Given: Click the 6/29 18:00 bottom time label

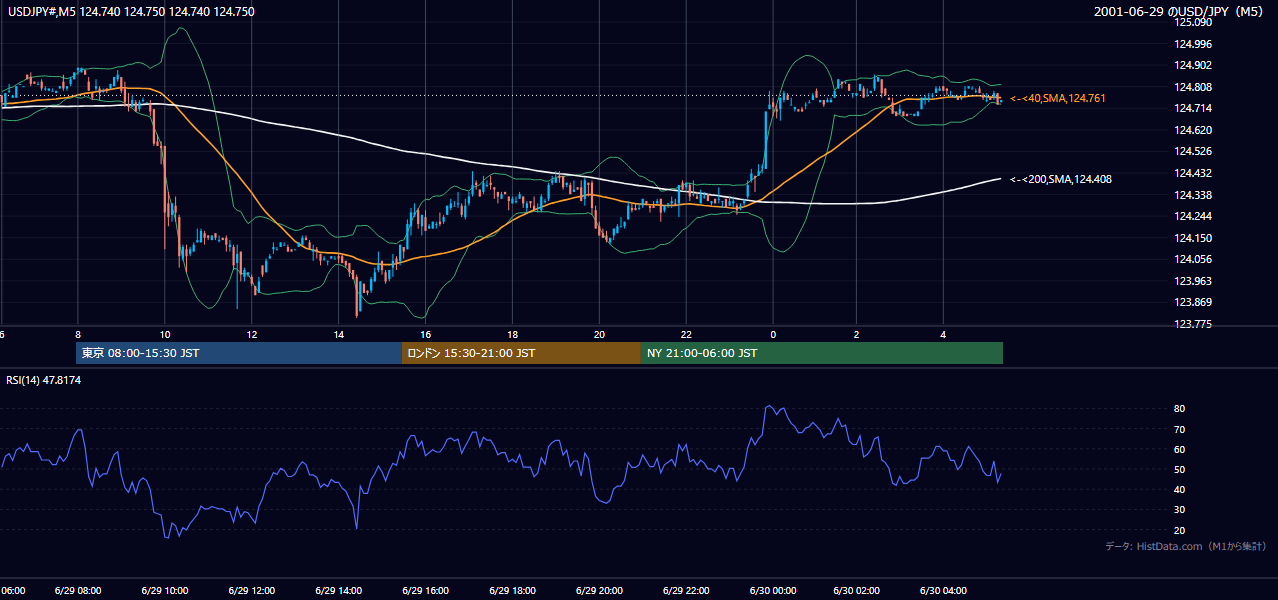Looking at the screenshot, I should (x=512, y=590).
